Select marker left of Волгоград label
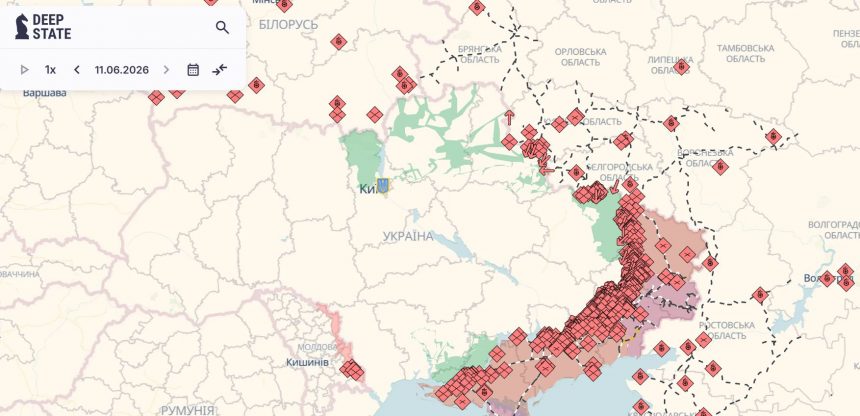 [827, 279]
